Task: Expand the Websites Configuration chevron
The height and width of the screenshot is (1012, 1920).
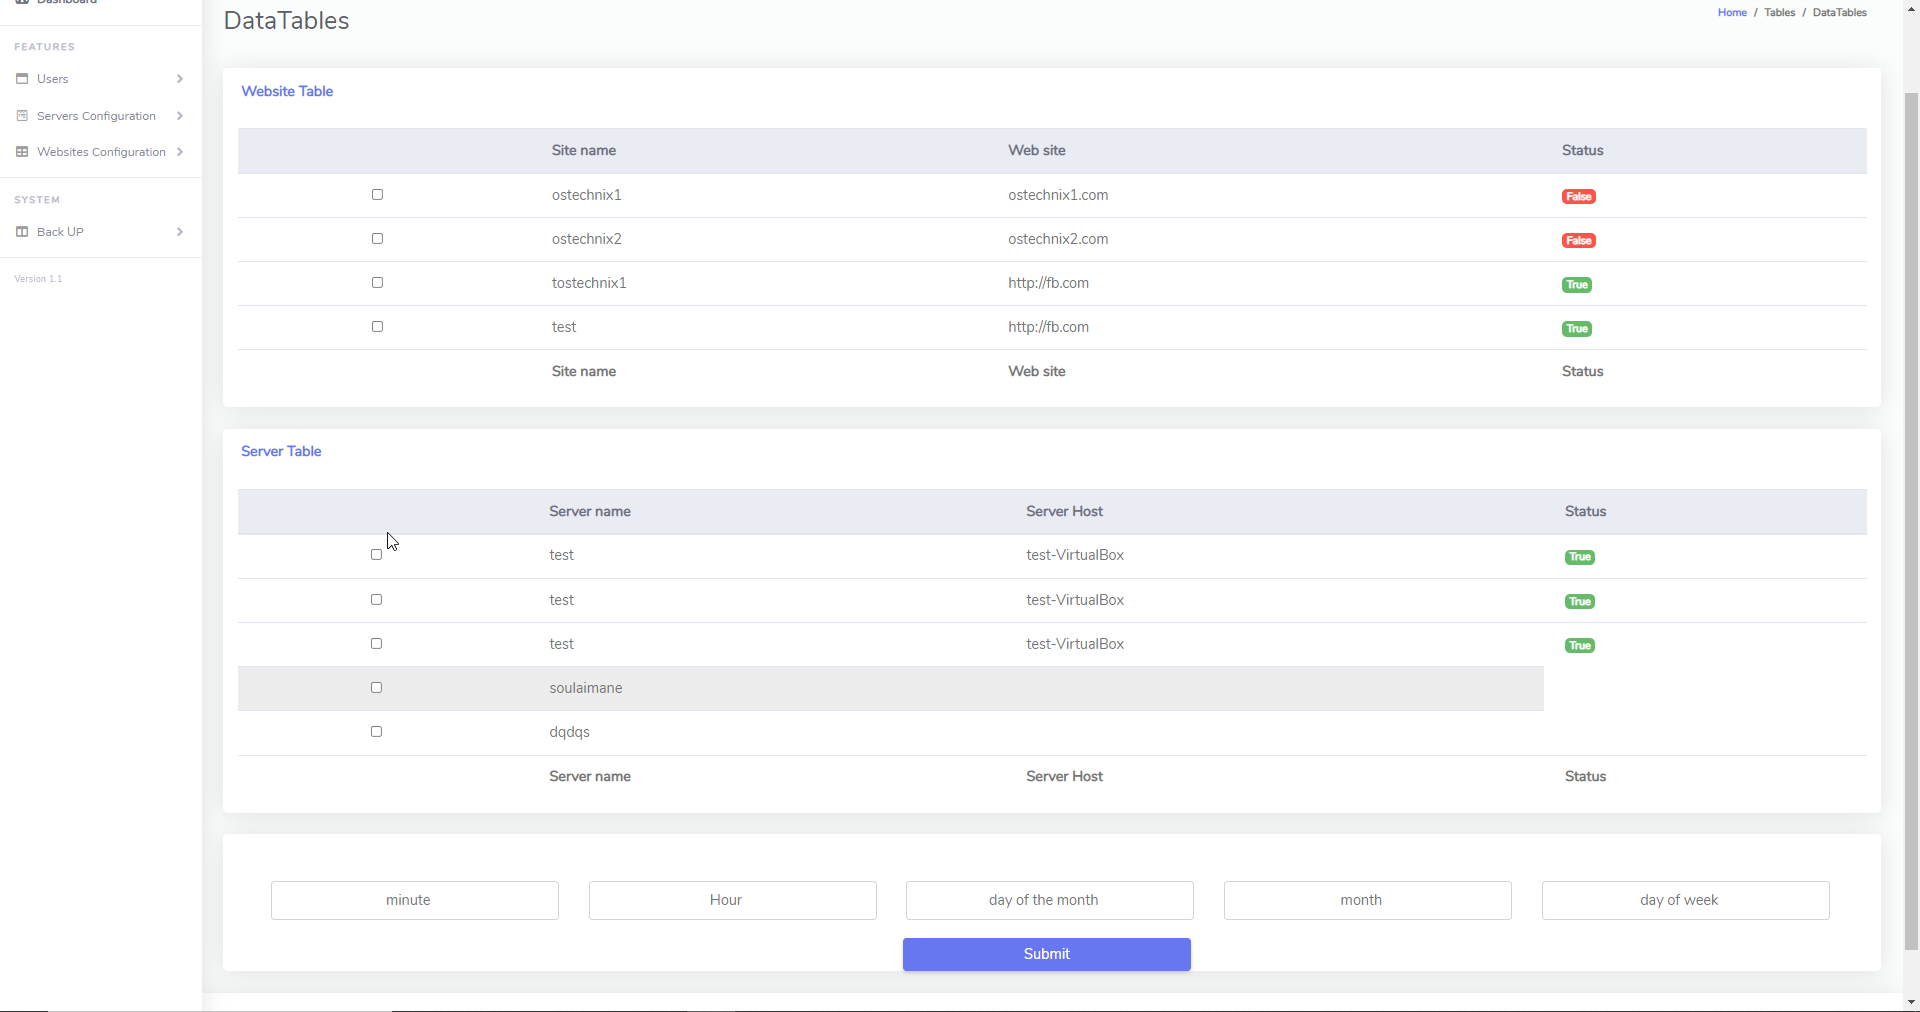Action: pyautogui.click(x=180, y=152)
